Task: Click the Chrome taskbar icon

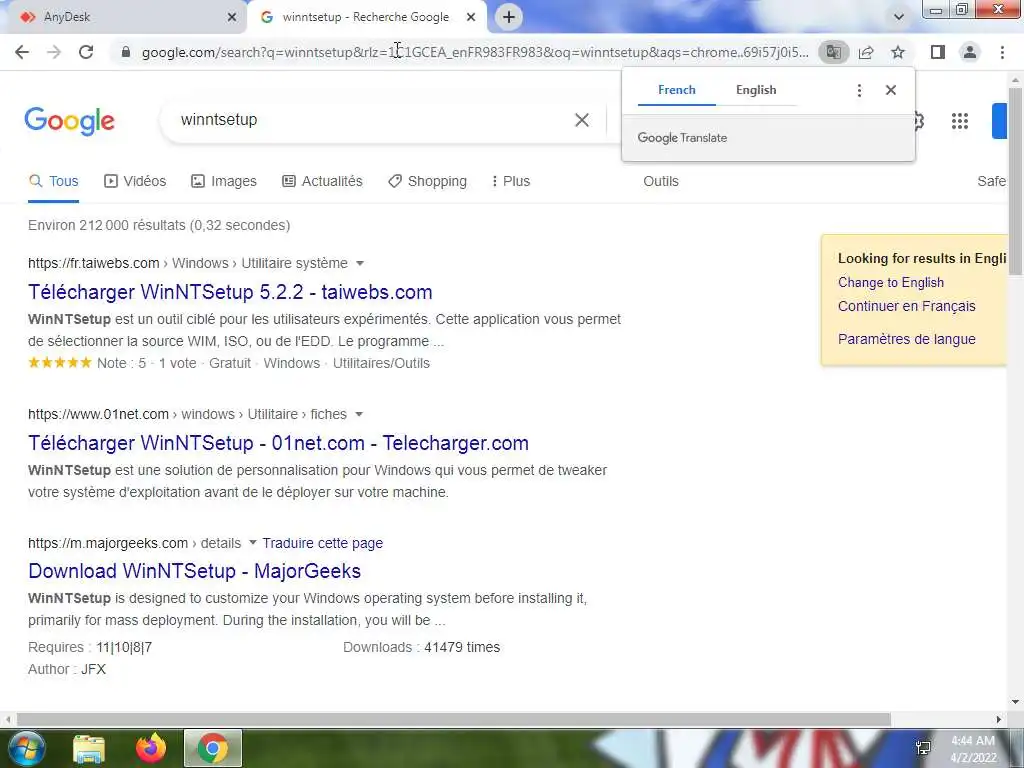Action: click(213, 748)
